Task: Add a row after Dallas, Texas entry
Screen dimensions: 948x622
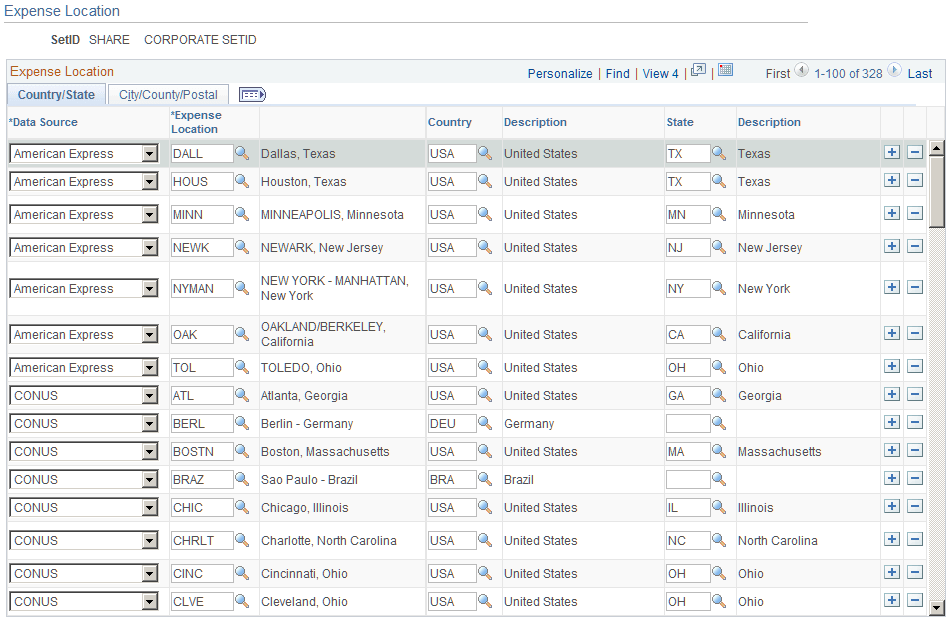Action: click(891, 153)
